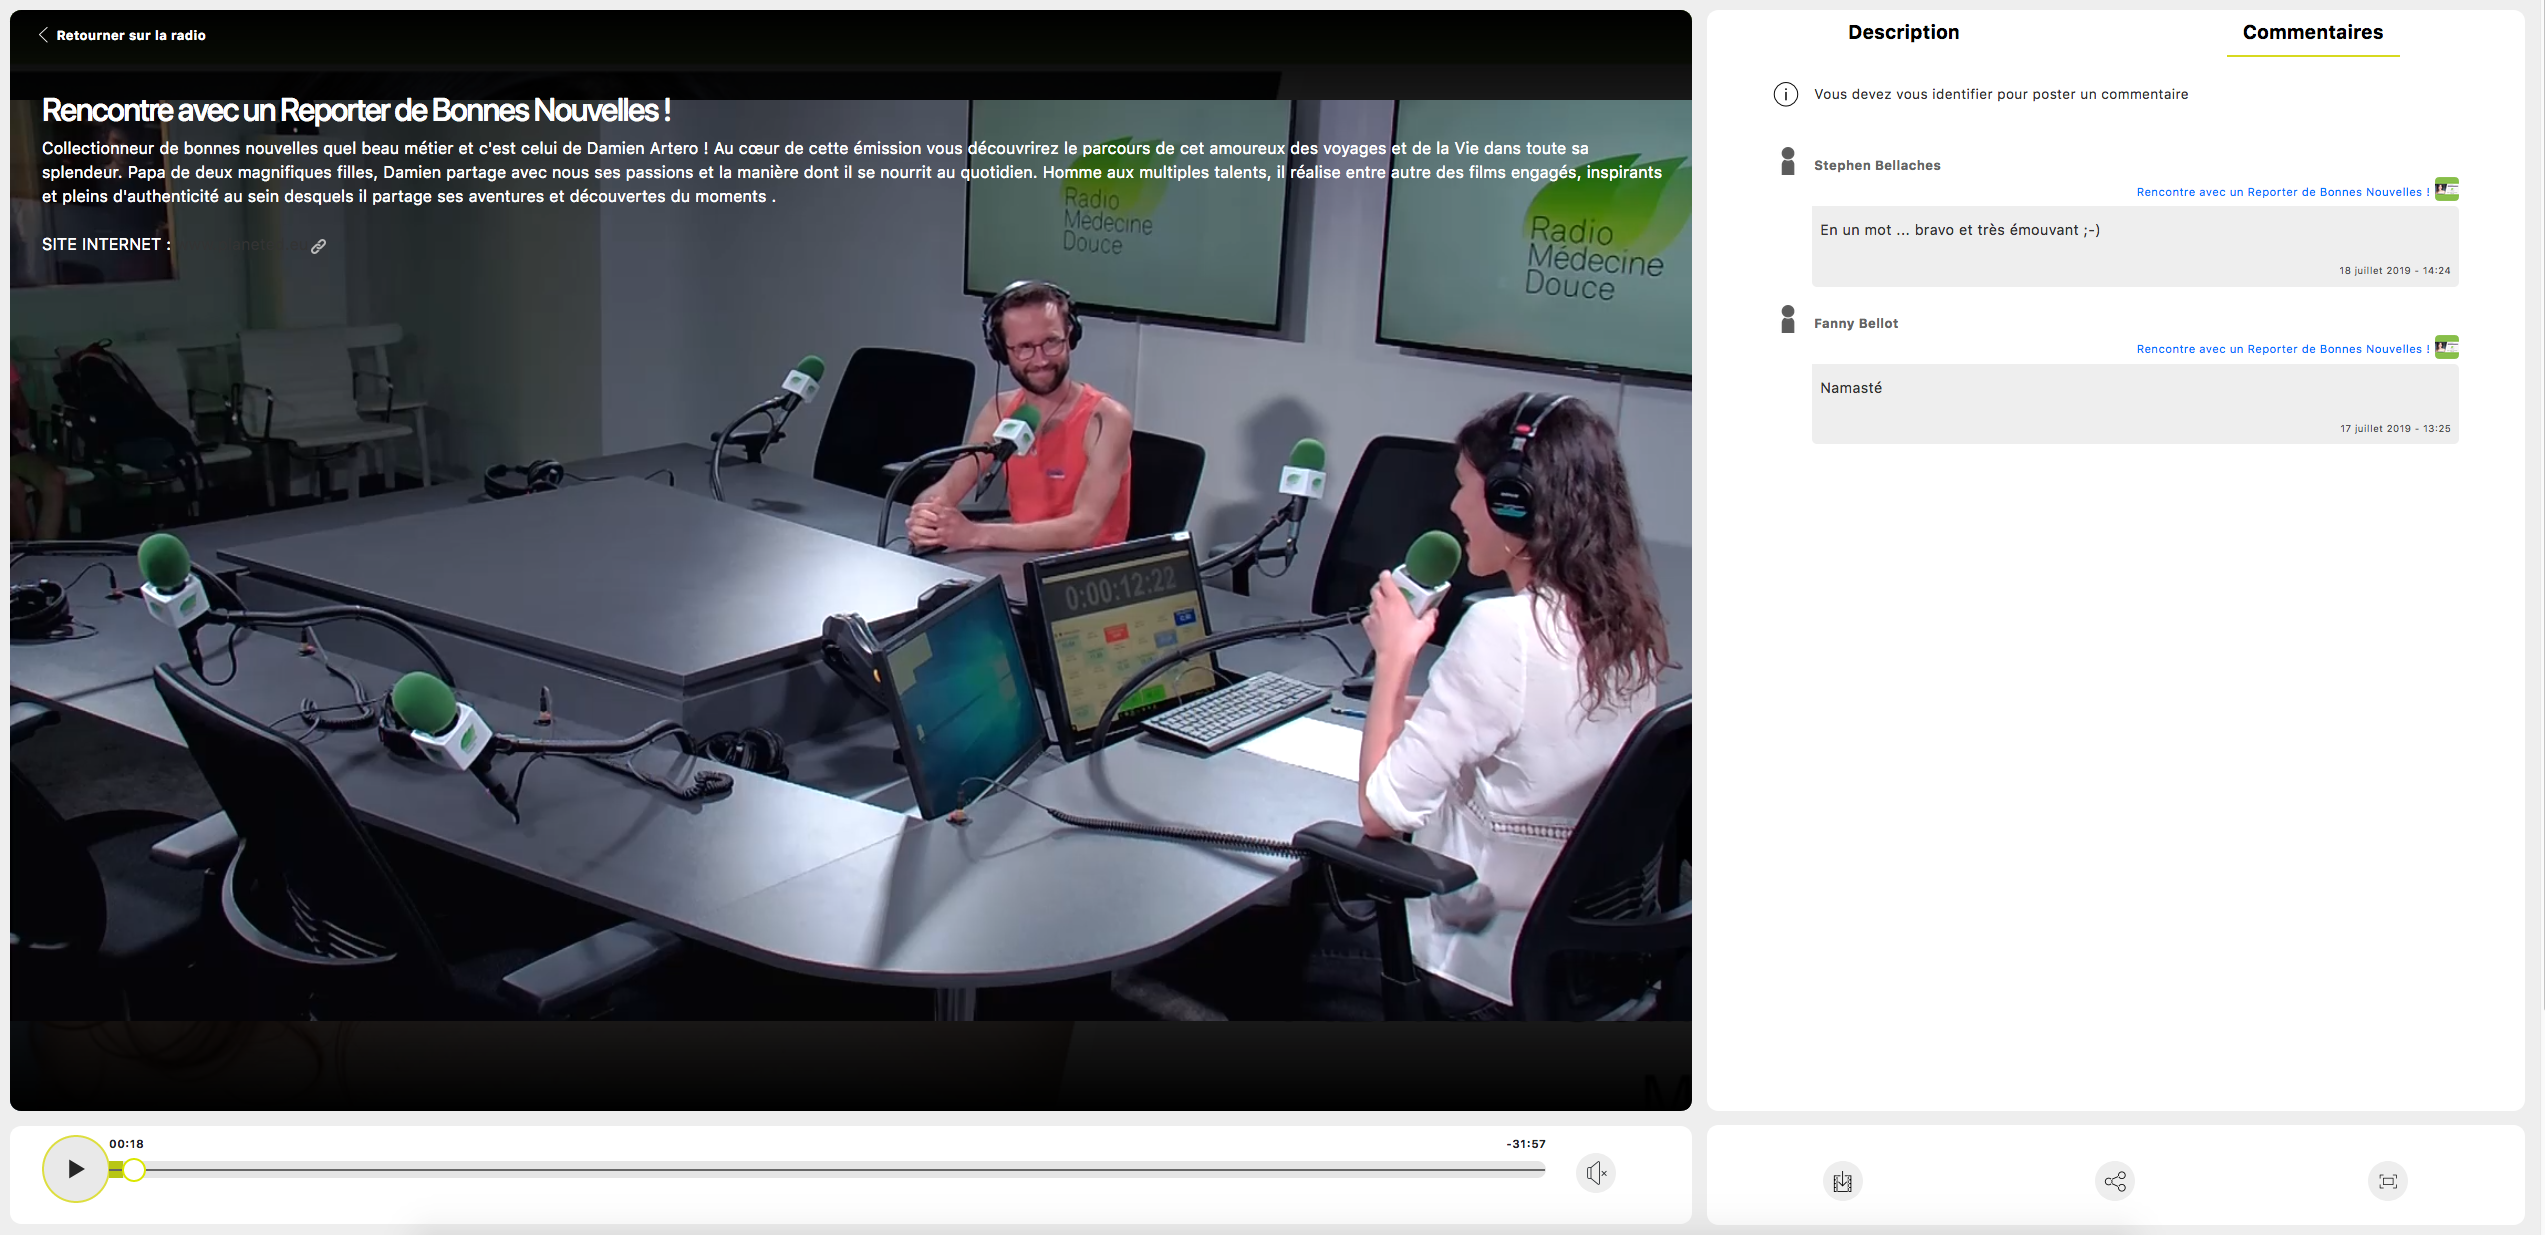The height and width of the screenshot is (1235, 2545).
Task: Toggle the mute speaker icon
Action: click(x=1596, y=1172)
